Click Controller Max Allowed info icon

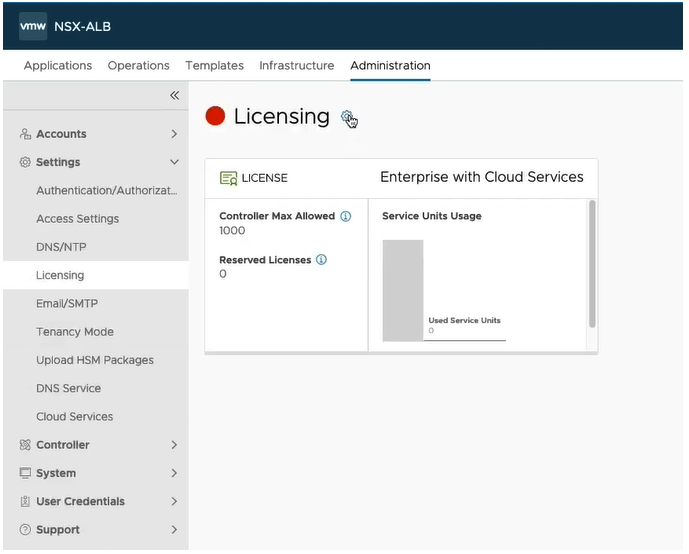(346, 216)
